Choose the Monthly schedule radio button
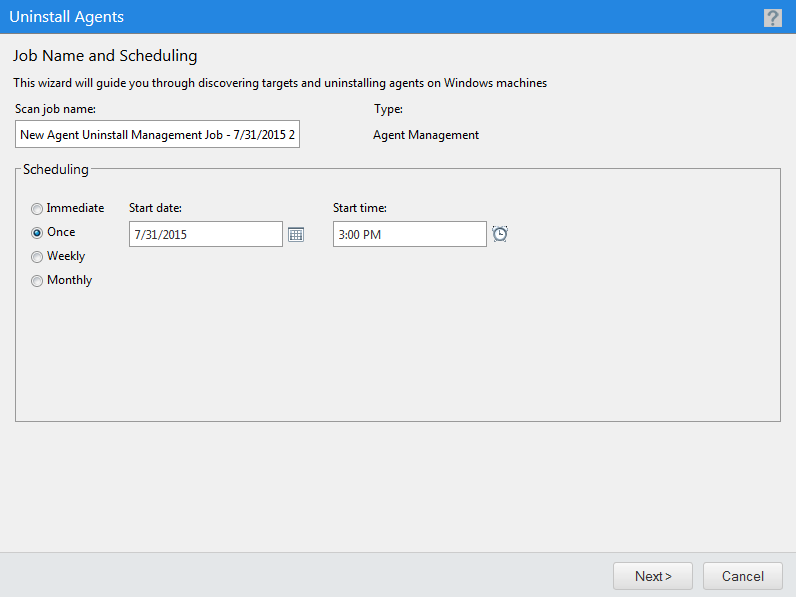The height and width of the screenshot is (597, 796). pyautogui.click(x=37, y=281)
